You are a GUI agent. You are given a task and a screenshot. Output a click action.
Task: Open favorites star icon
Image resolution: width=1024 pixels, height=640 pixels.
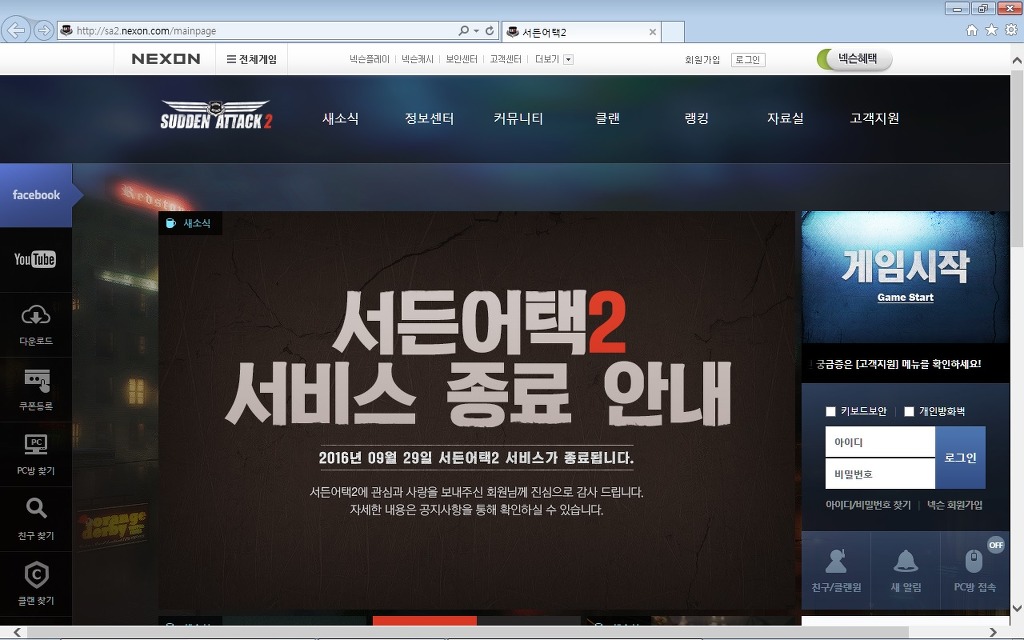coord(991,30)
